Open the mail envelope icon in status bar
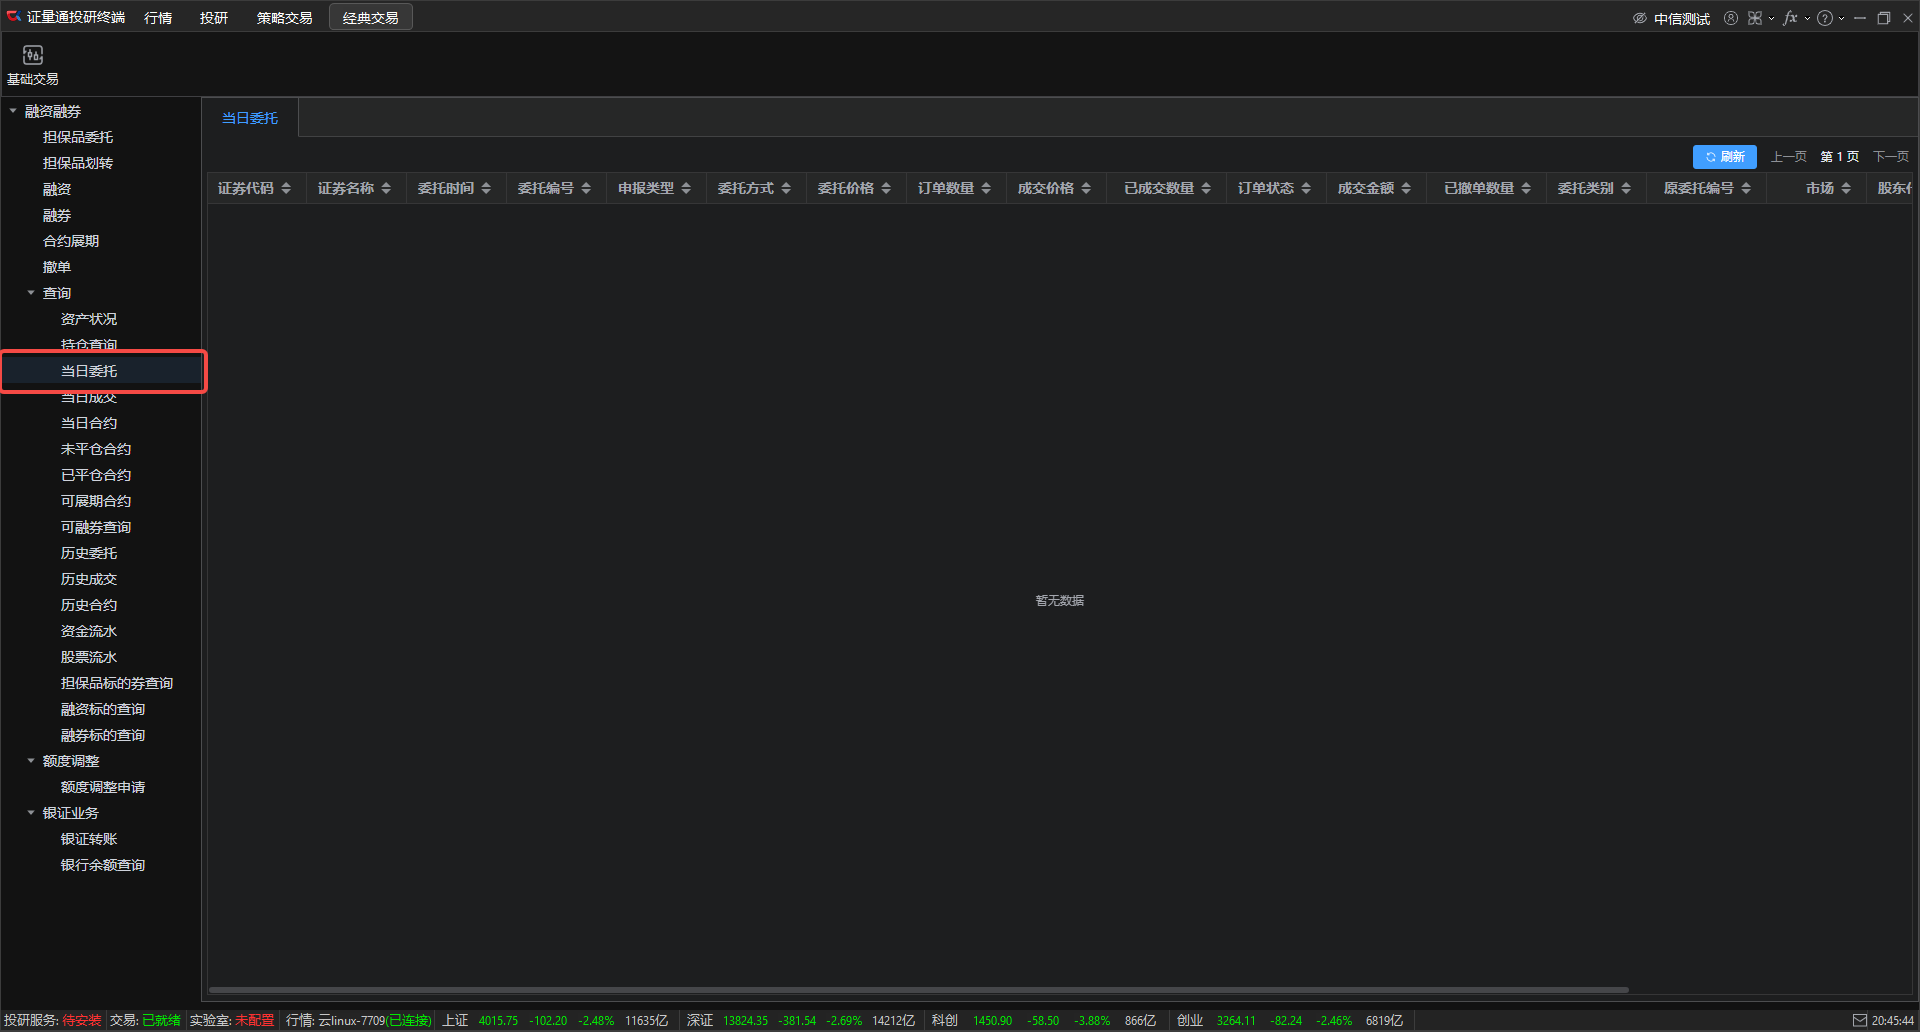The image size is (1920, 1032). pos(1859,1020)
